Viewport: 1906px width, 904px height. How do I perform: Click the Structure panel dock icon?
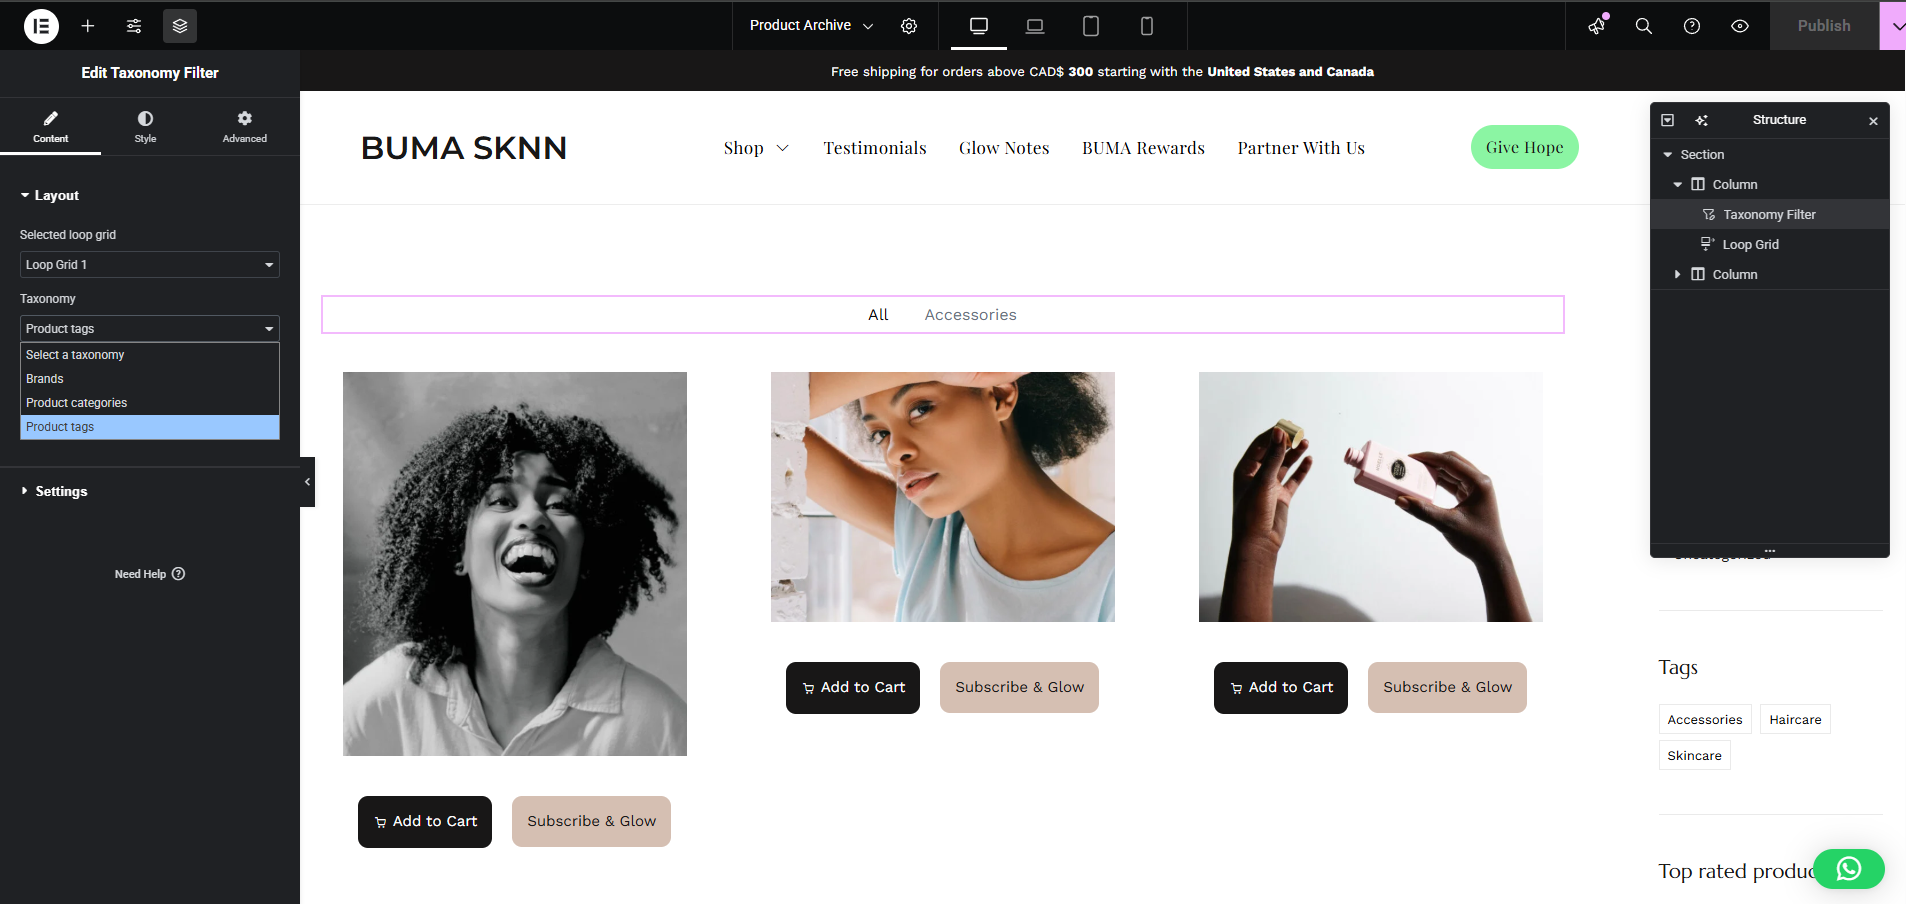click(1667, 120)
